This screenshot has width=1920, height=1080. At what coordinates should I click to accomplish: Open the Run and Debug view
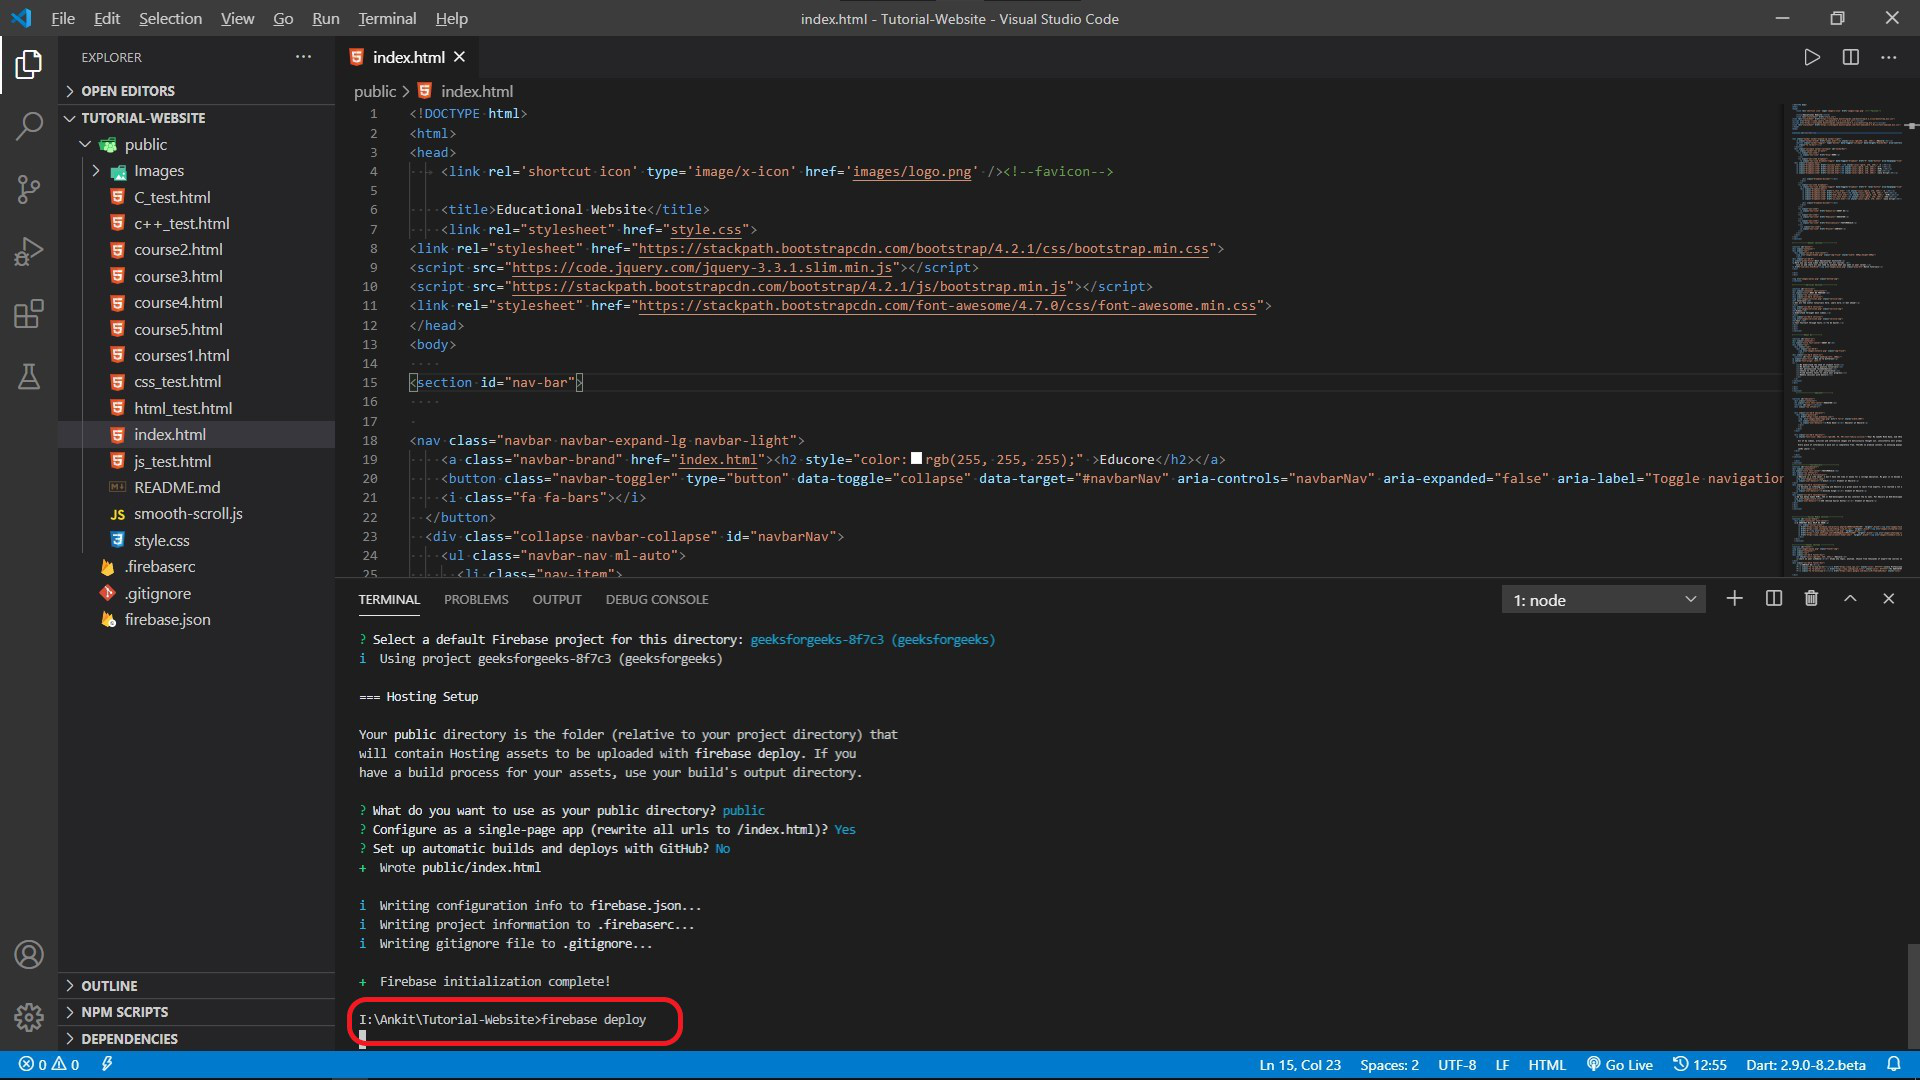29,251
